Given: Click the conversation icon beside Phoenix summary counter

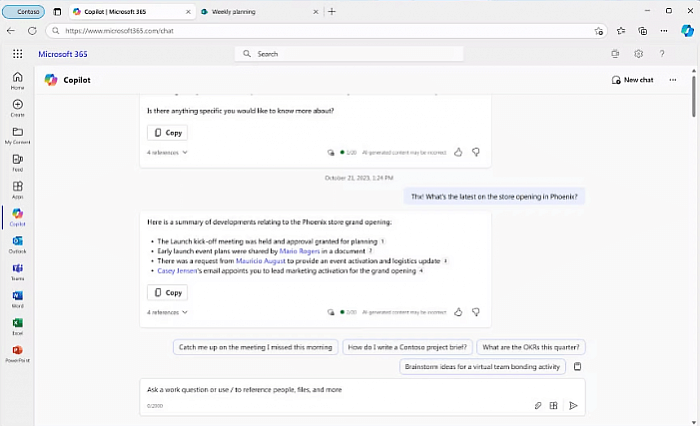Looking at the screenshot, I should click(x=331, y=312).
